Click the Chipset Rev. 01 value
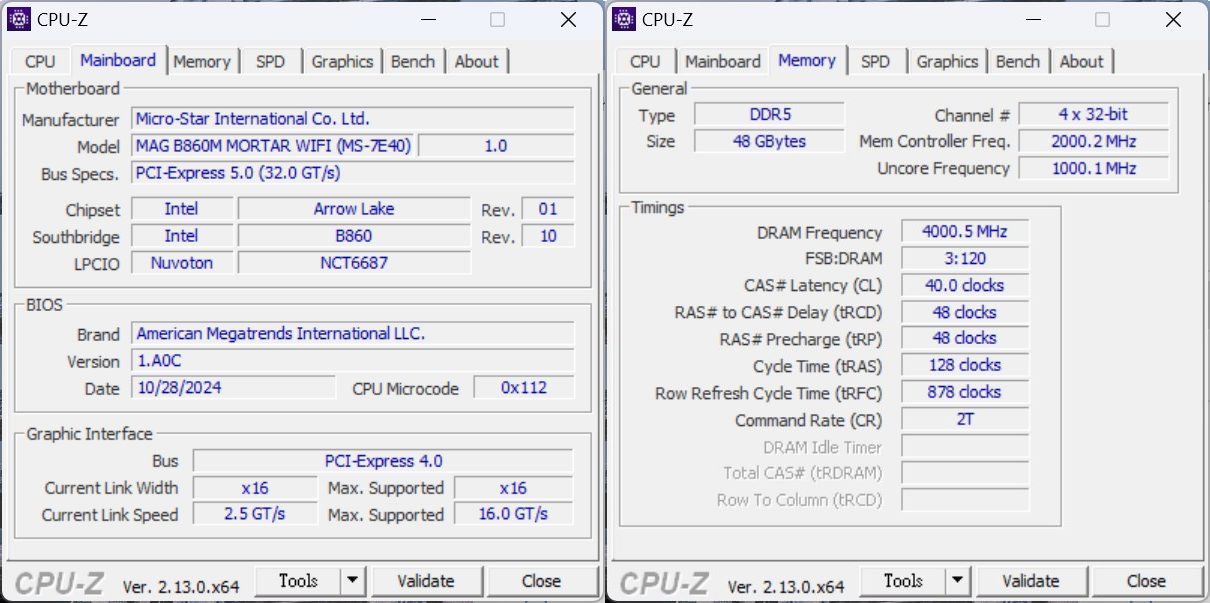 (548, 209)
